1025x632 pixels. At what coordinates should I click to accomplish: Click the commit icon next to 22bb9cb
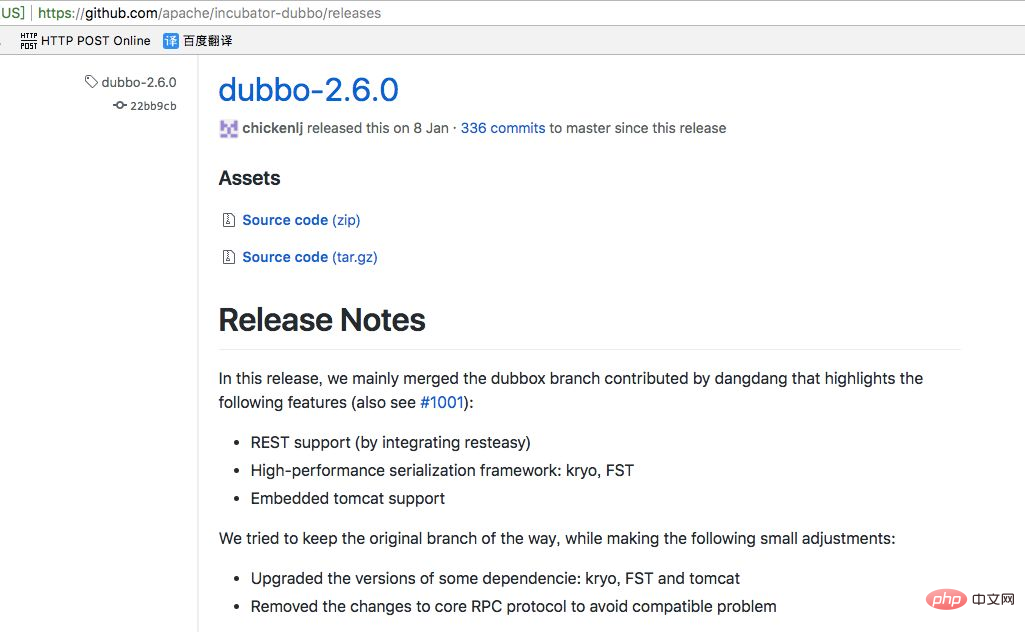120,105
